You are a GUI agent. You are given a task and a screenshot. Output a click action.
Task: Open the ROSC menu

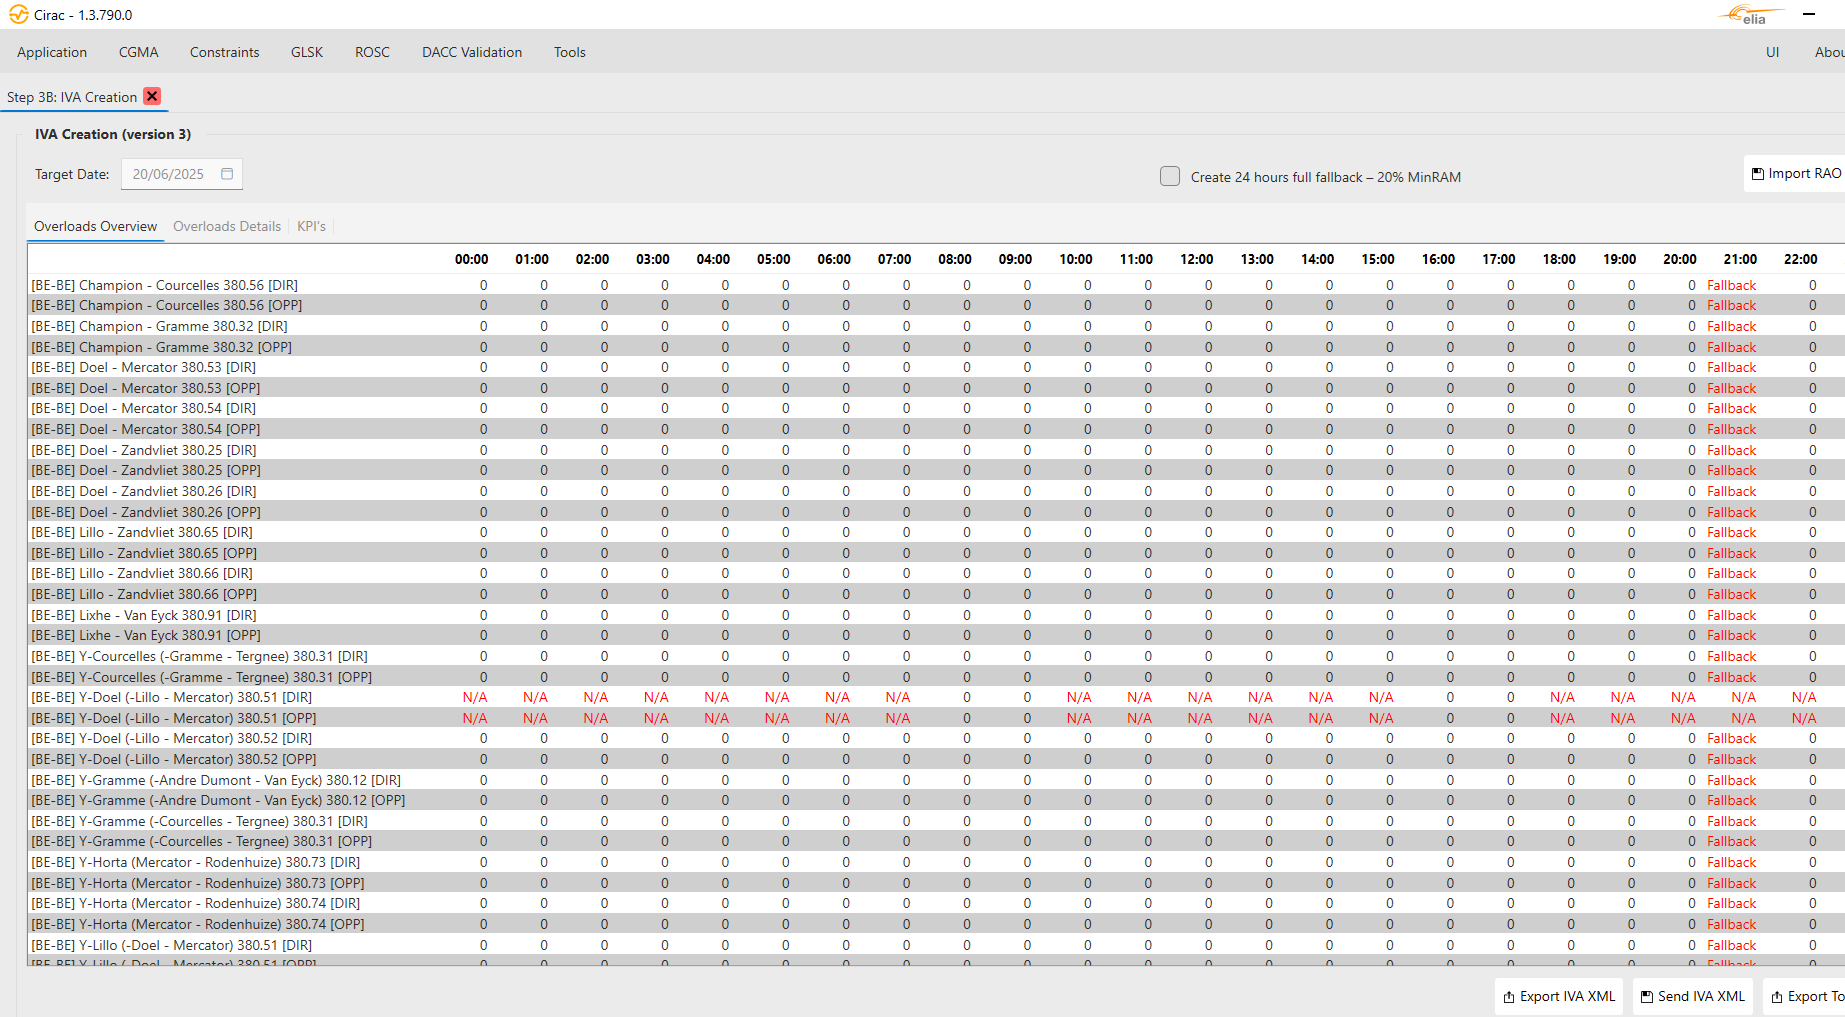pos(372,52)
